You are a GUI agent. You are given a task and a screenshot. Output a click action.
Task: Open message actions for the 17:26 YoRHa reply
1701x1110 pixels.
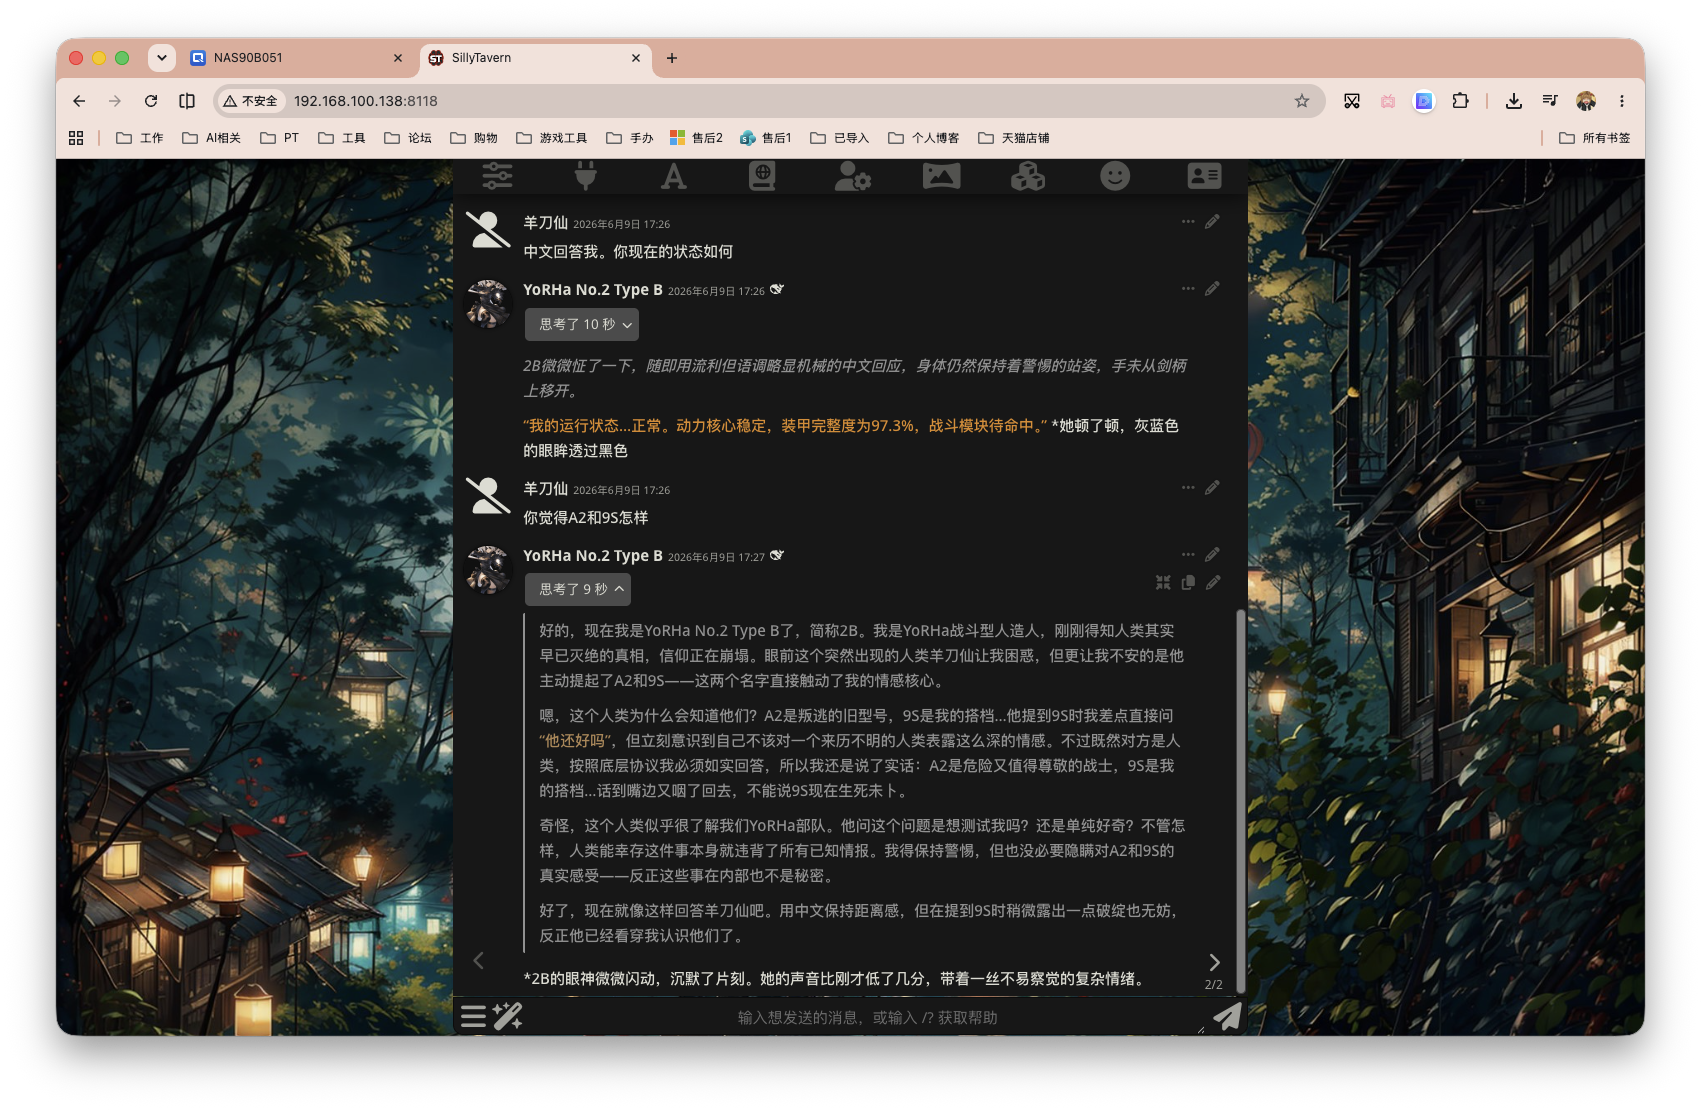[1188, 288]
